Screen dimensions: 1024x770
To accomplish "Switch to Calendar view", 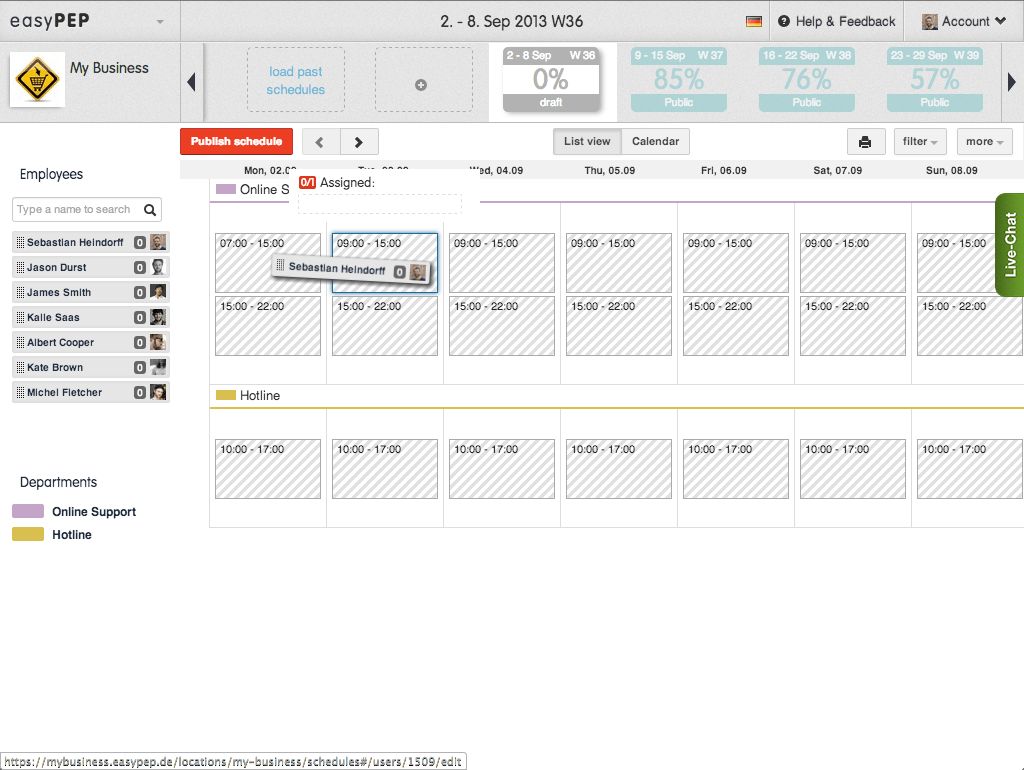I will pos(655,141).
